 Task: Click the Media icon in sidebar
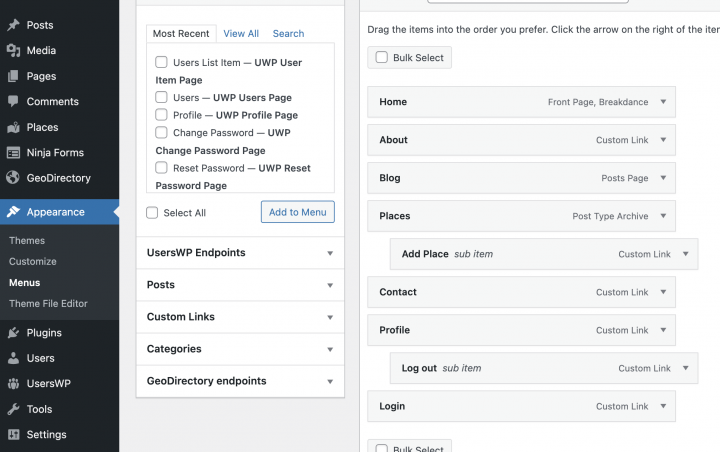(13, 50)
